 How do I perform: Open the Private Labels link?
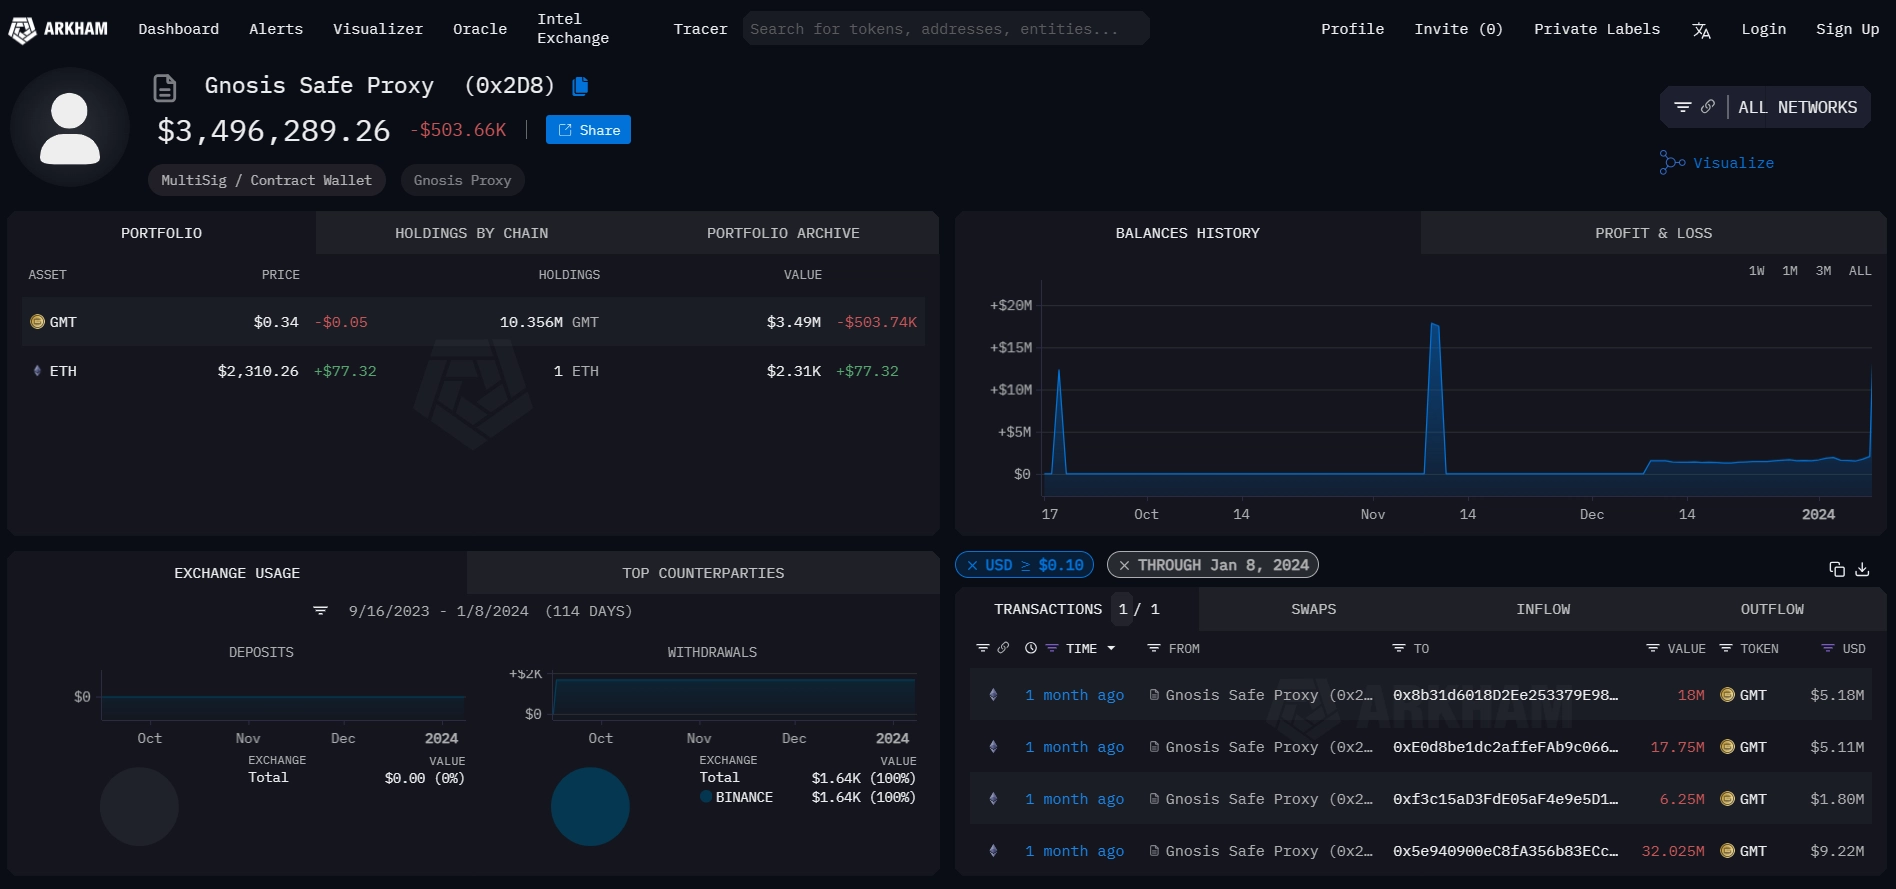click(x=1597, y=29)
